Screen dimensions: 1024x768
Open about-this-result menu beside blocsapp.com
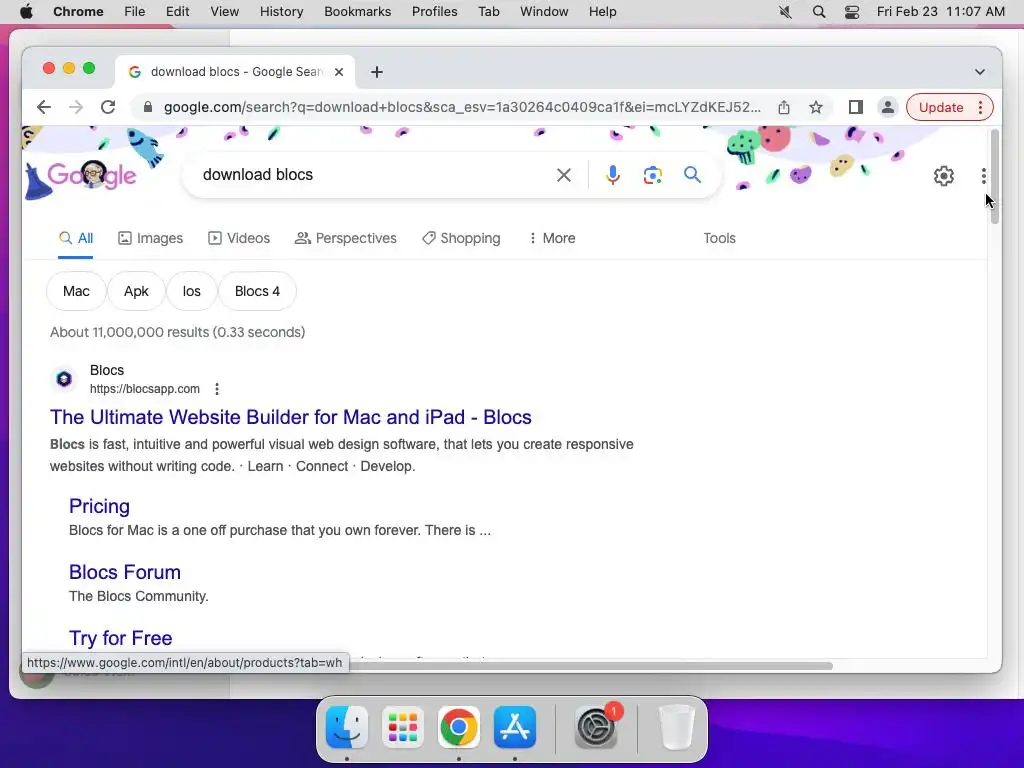tap(217, 389)
